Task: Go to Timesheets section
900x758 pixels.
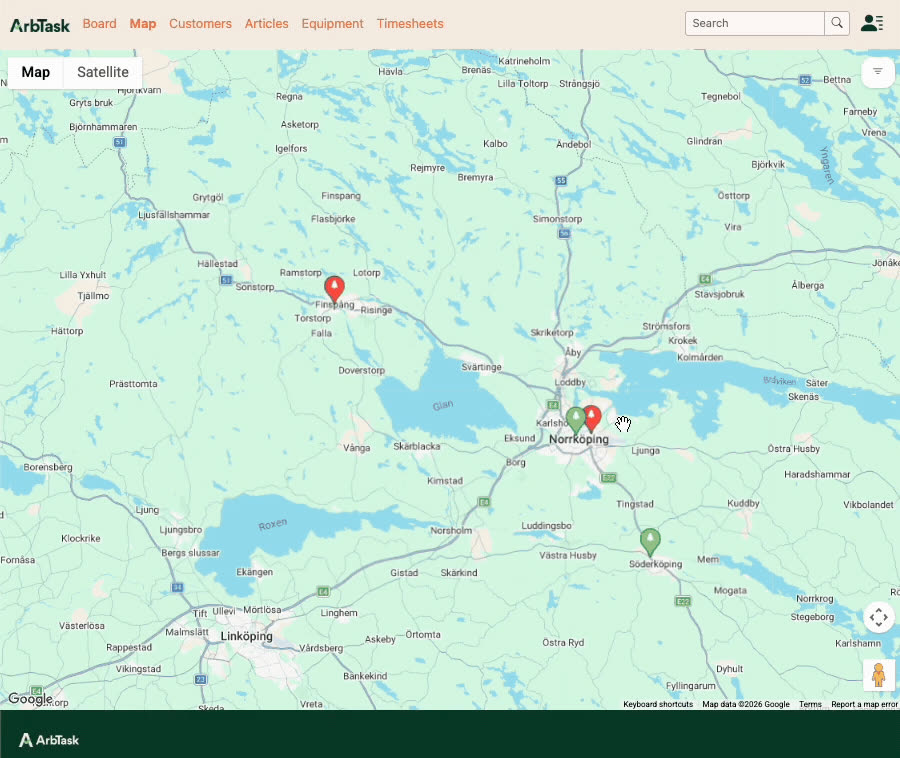Action: click(410, 24)
